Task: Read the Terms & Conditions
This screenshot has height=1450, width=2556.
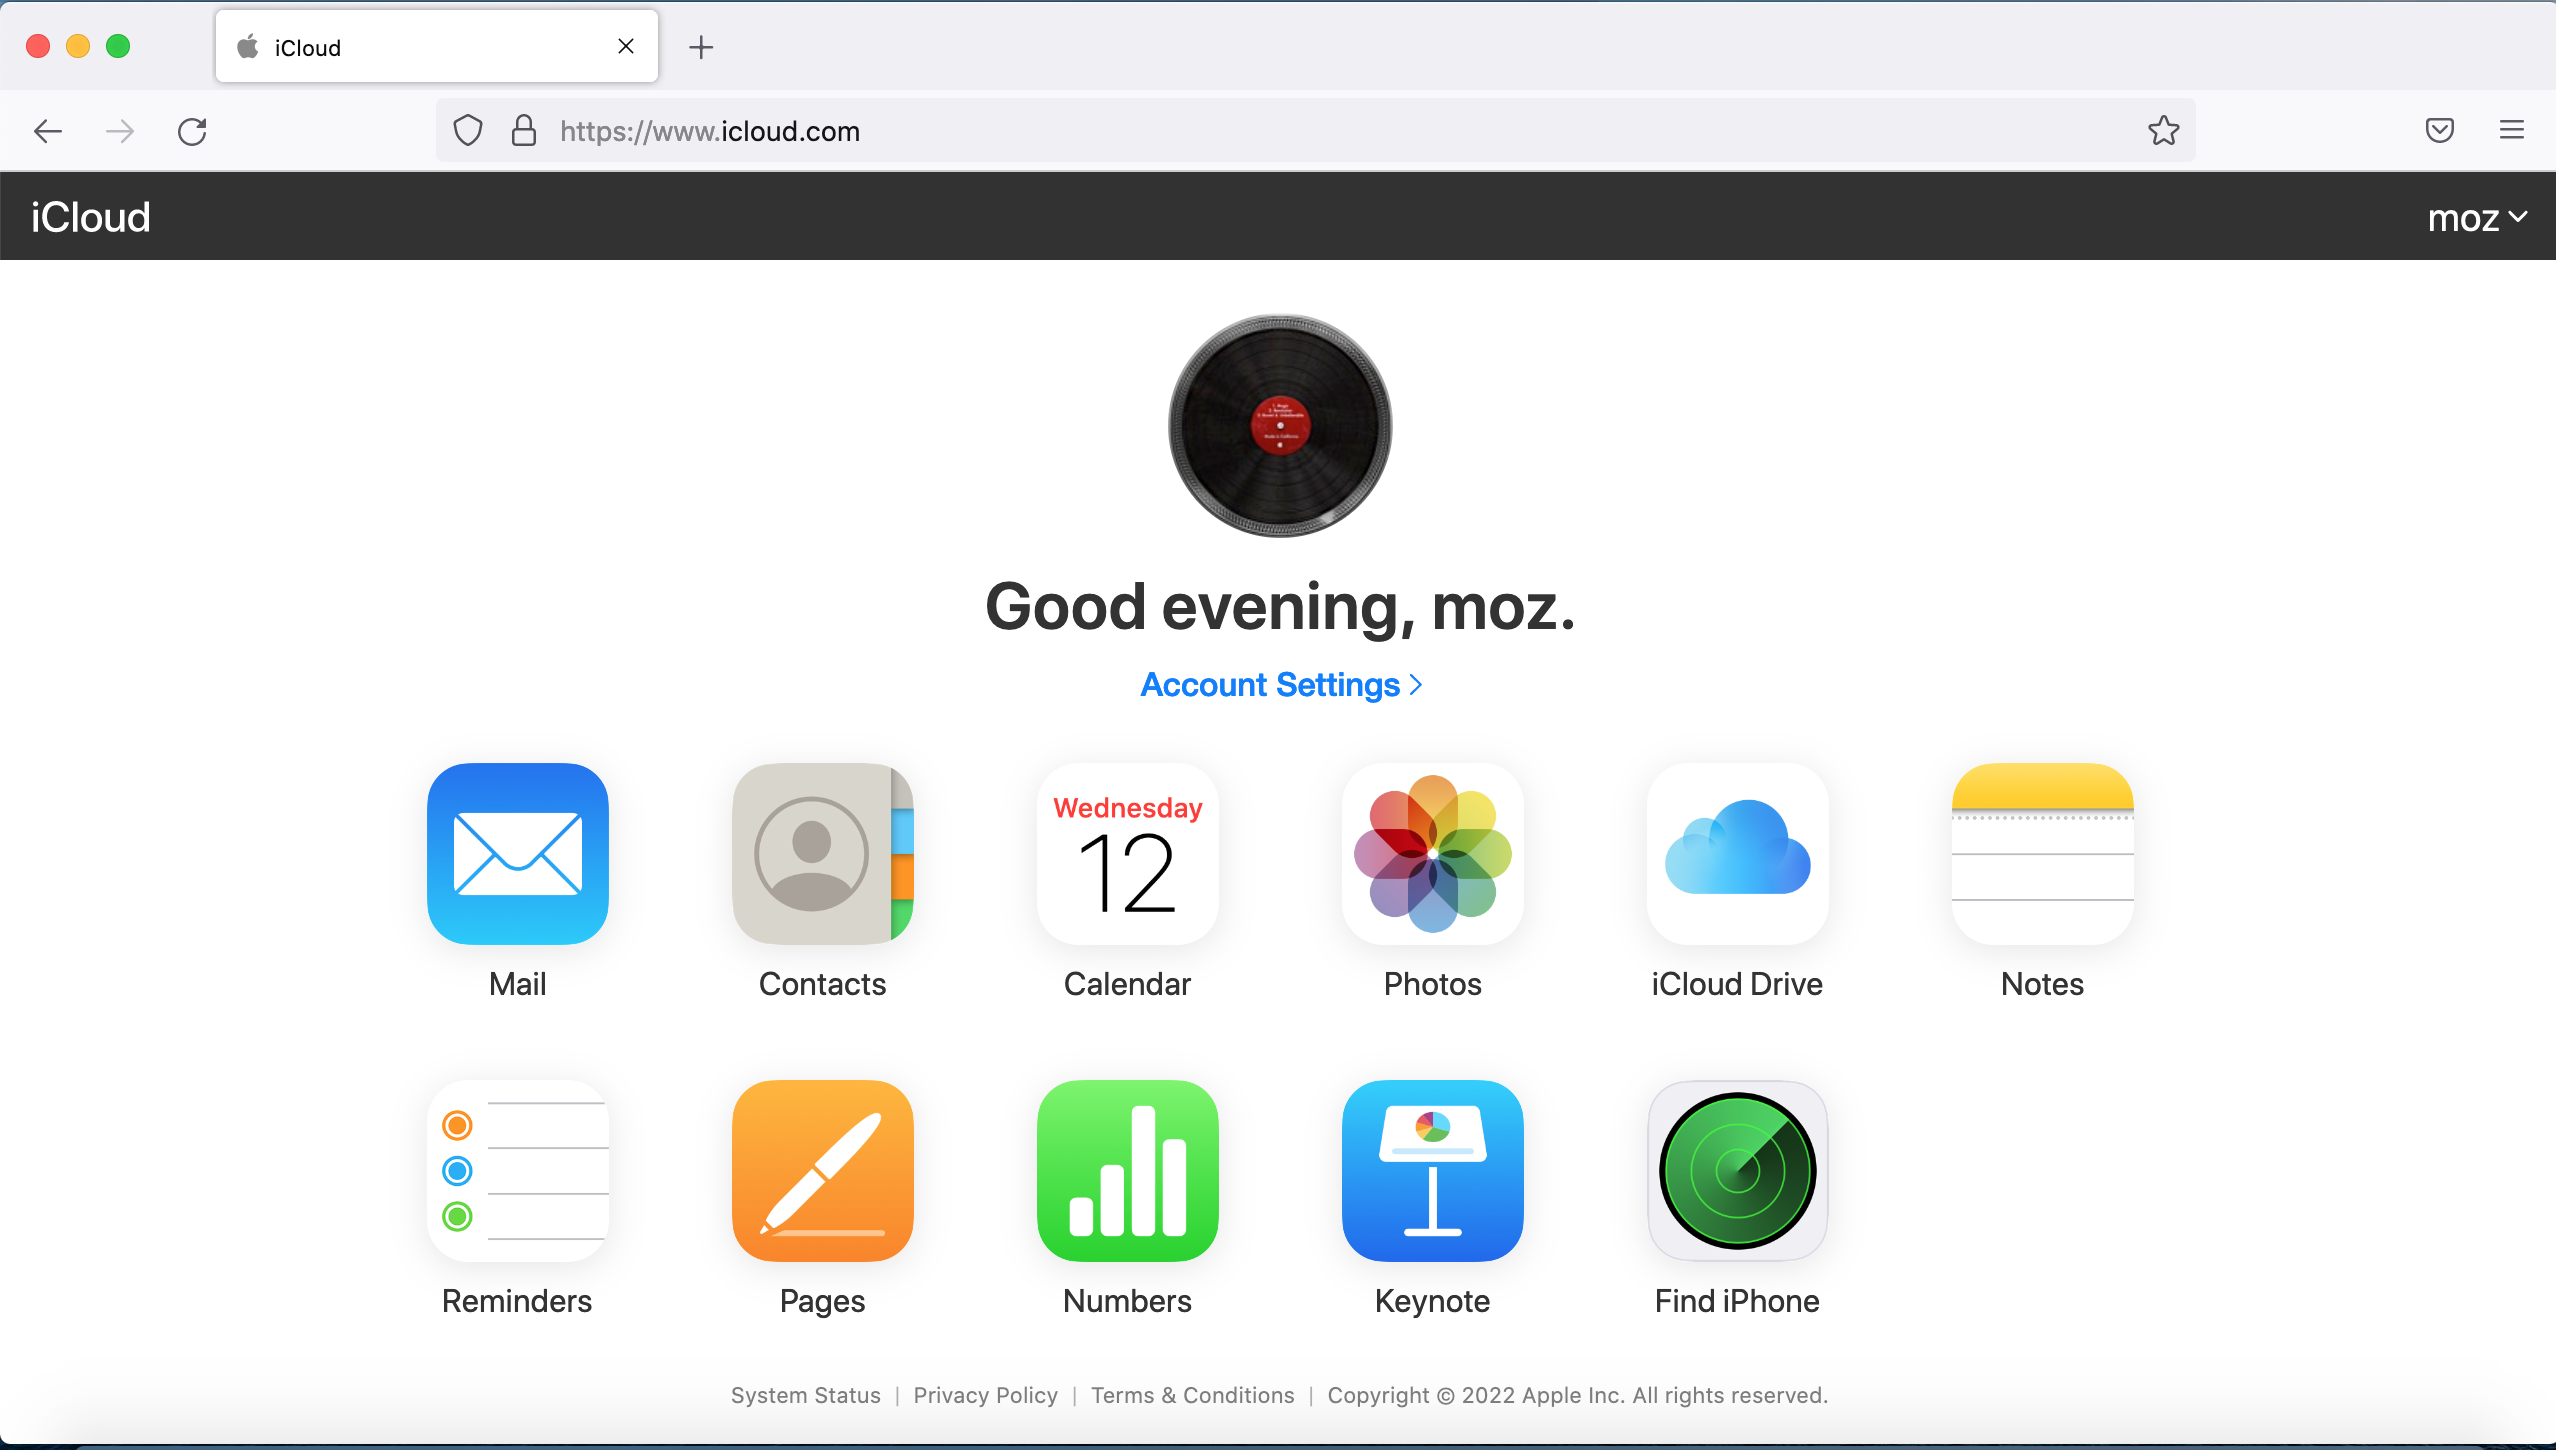Action: click(1192, 1395)
